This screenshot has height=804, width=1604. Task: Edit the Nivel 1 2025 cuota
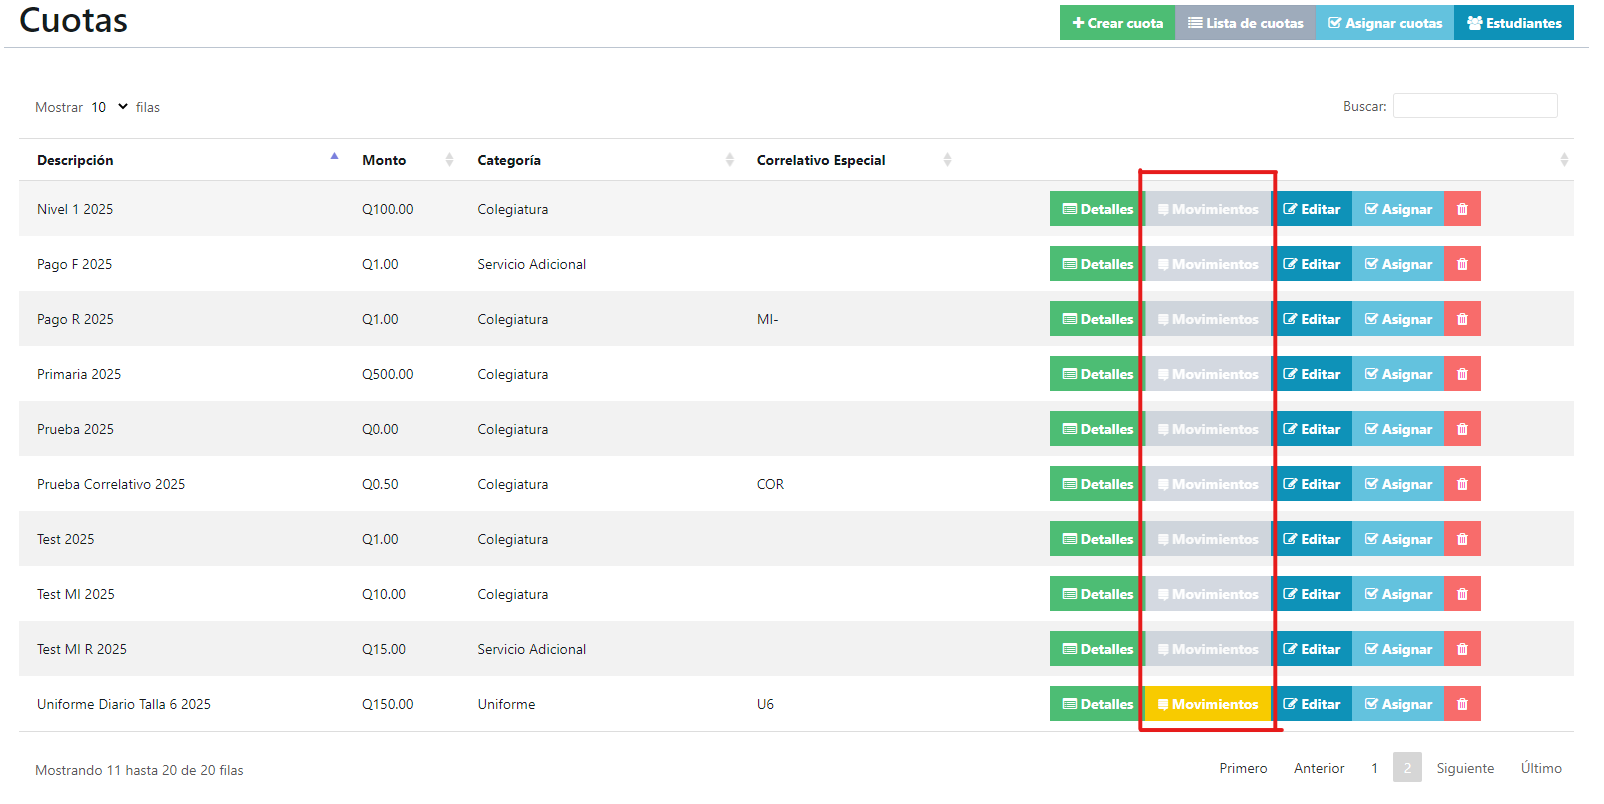click(x=1311, y=209)
